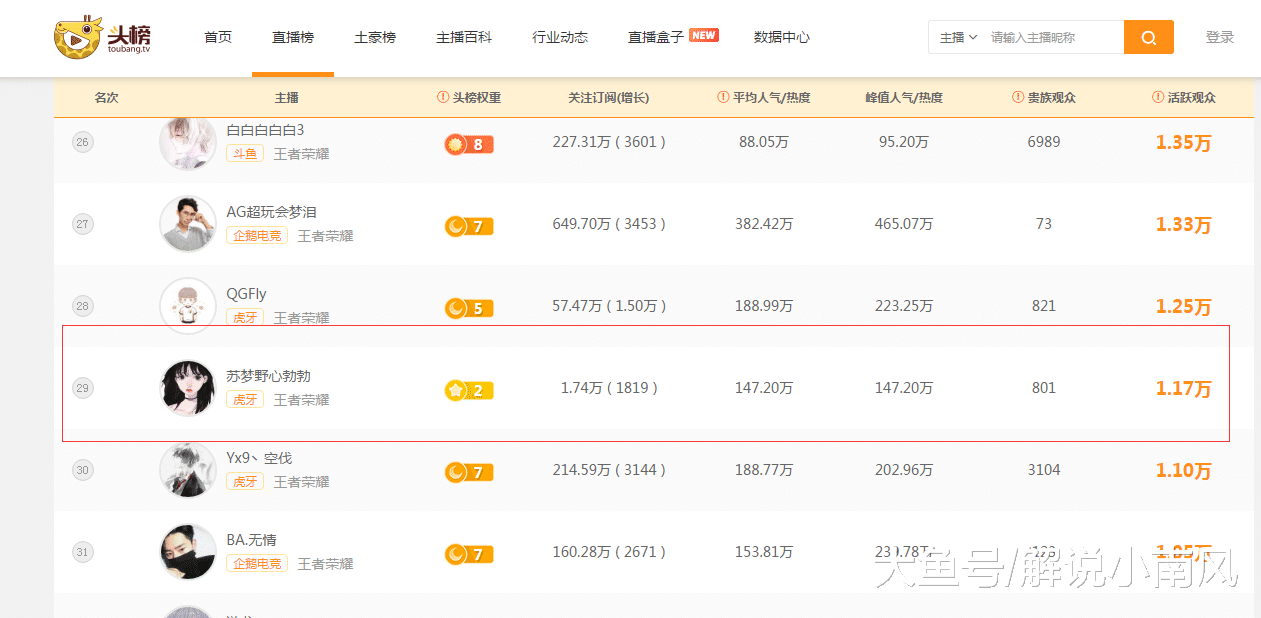This screenshot has height=618, width=1261.
Task: Click the avatar of BA.无情
Action: pyautogui.click(x=187, y=551)
